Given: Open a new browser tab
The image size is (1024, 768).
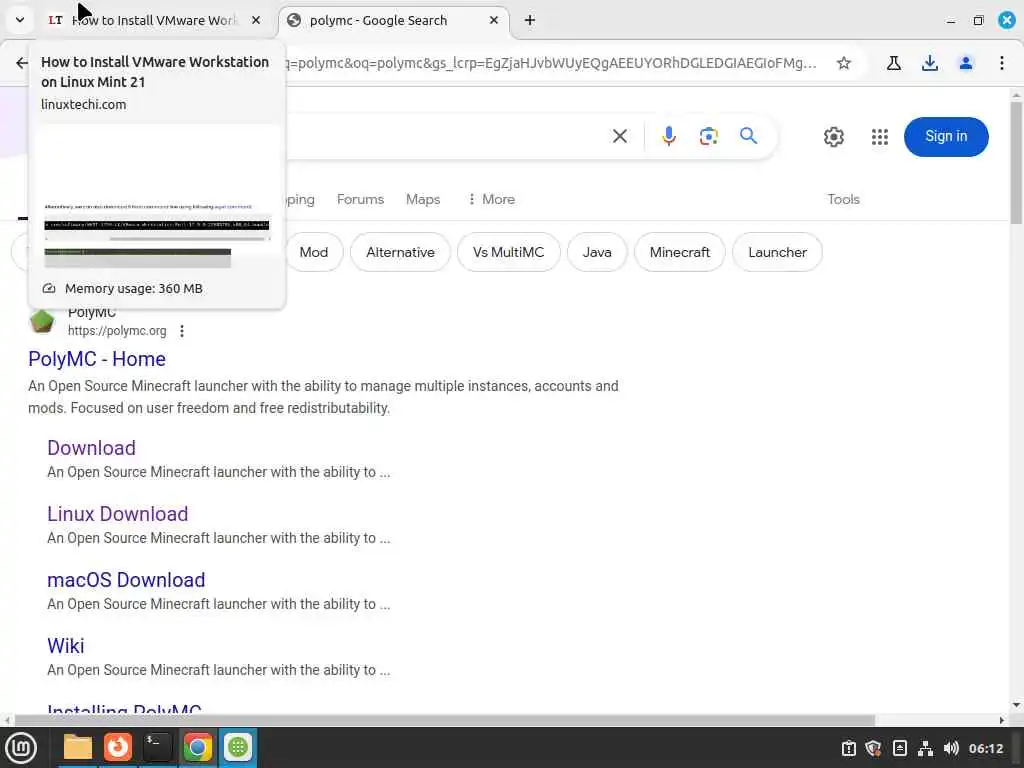Looking at the screenshot, I should 530,20.
